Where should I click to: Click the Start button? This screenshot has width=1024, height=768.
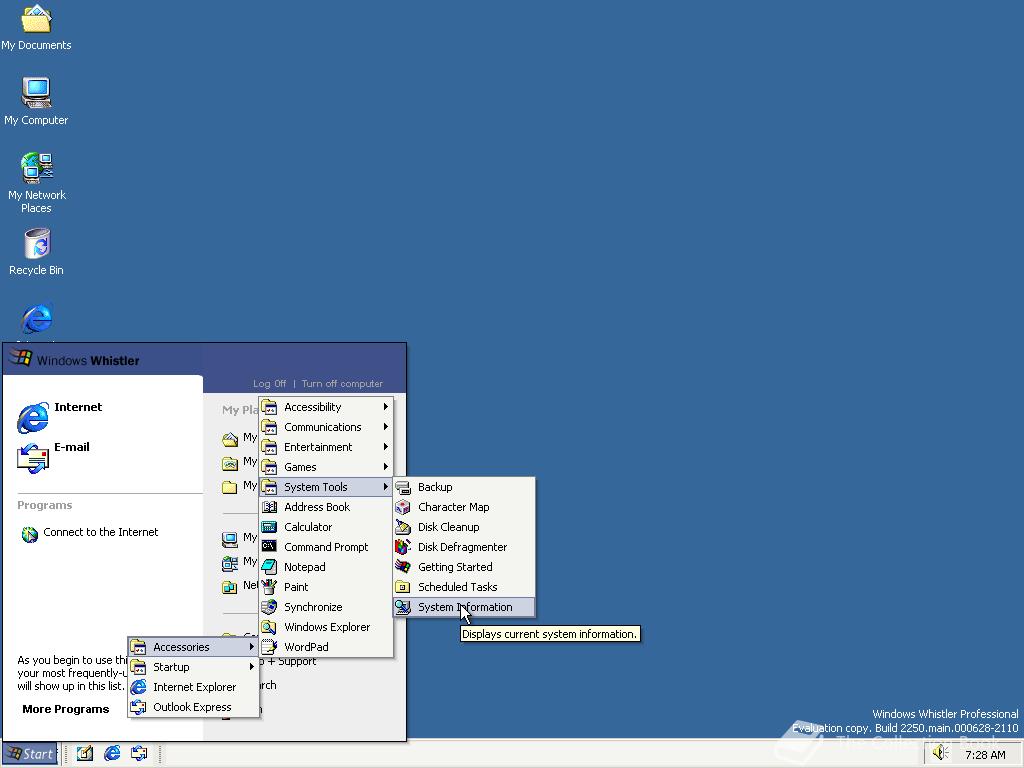(30, 754)
